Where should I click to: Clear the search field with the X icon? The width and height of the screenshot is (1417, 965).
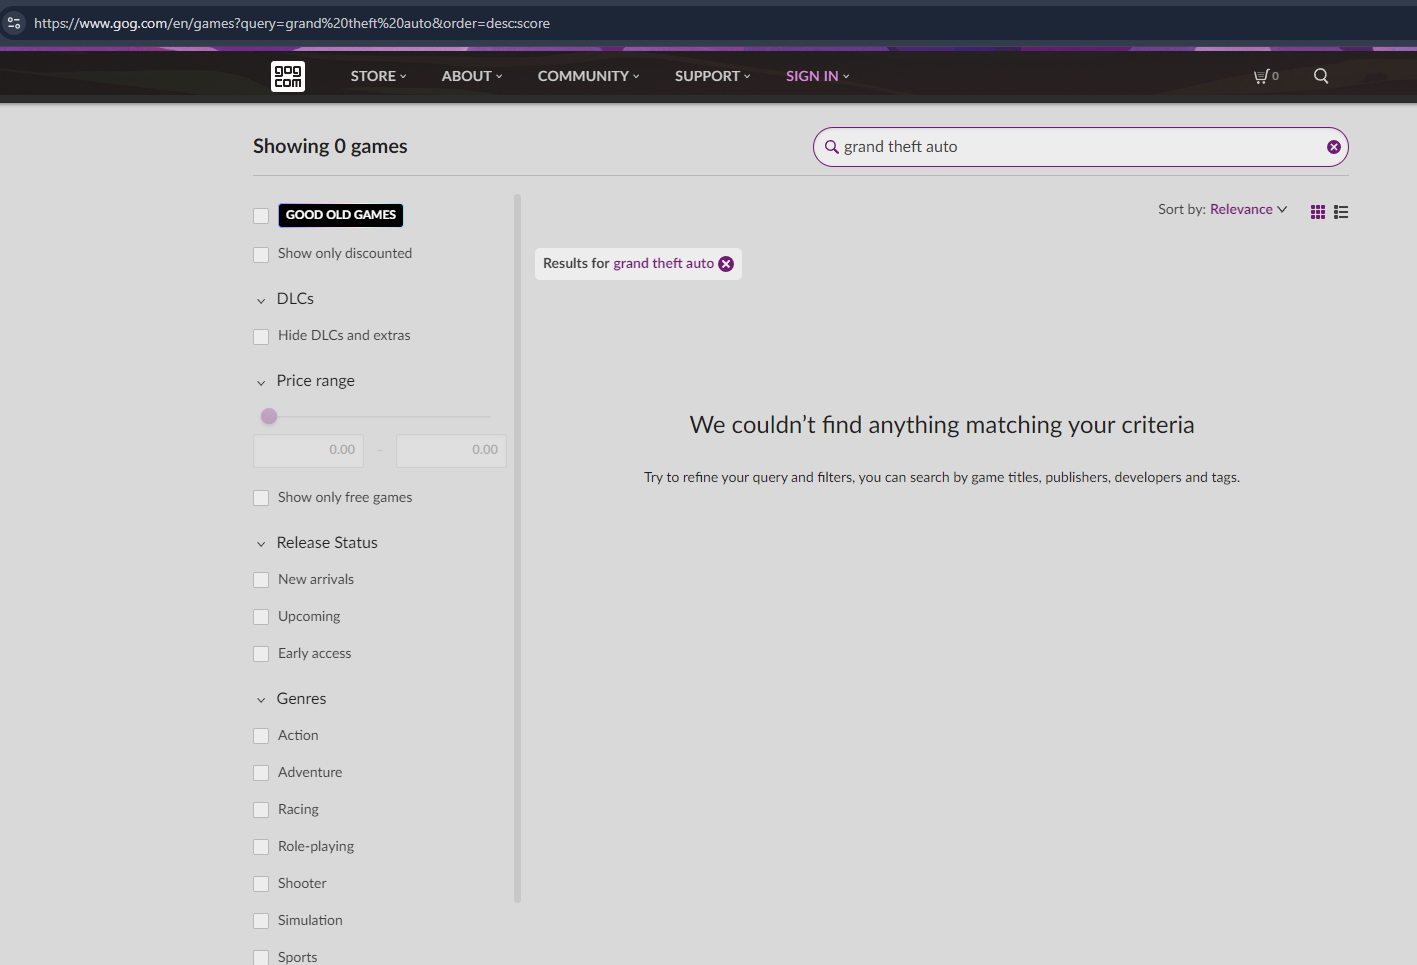(x=1334, y=147)
